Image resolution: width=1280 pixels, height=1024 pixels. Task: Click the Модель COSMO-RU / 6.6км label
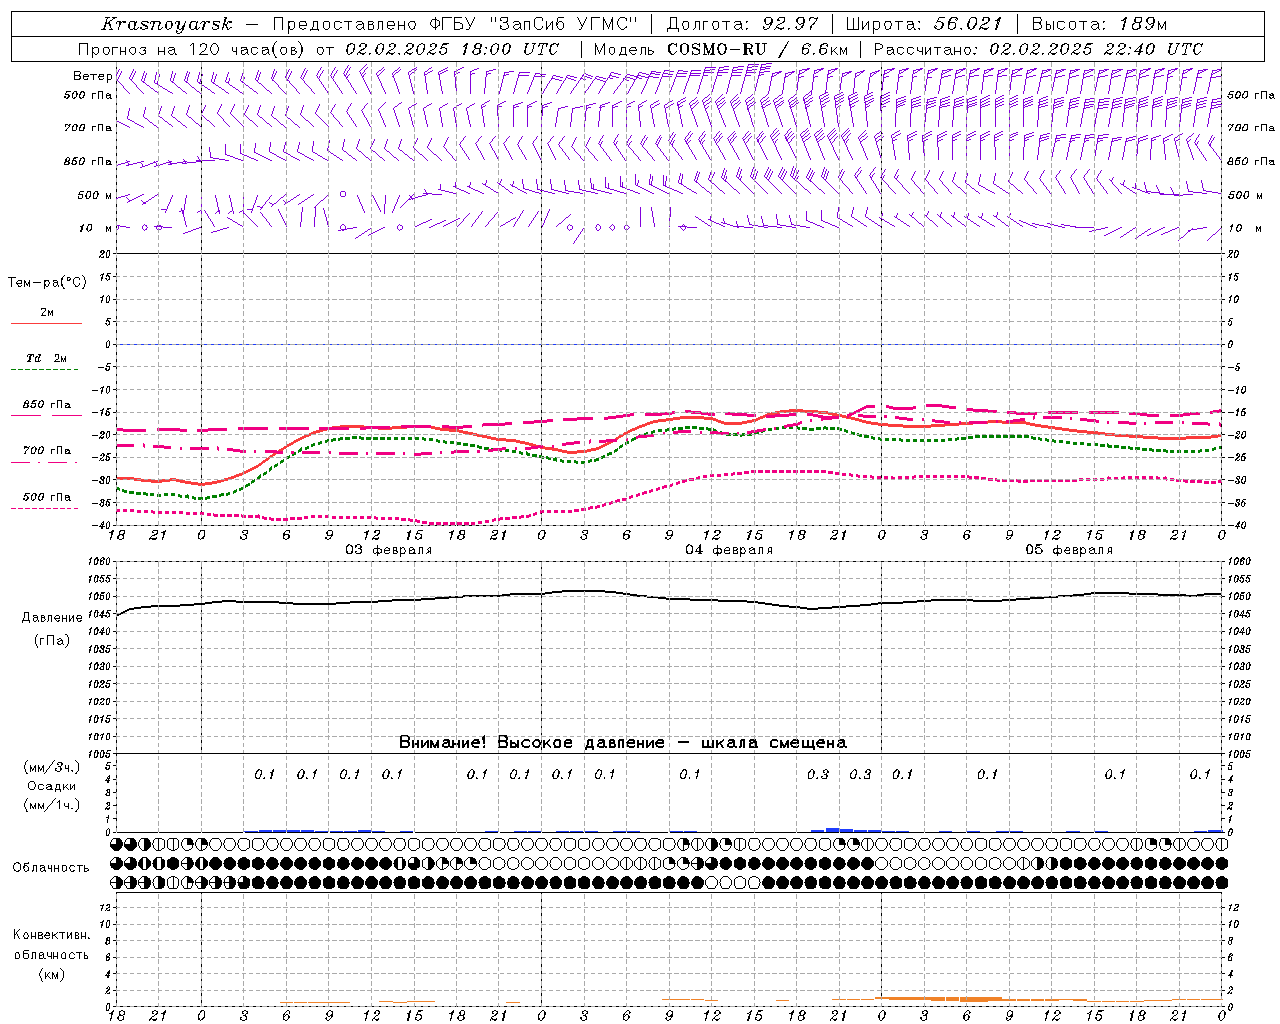[721, 49]
